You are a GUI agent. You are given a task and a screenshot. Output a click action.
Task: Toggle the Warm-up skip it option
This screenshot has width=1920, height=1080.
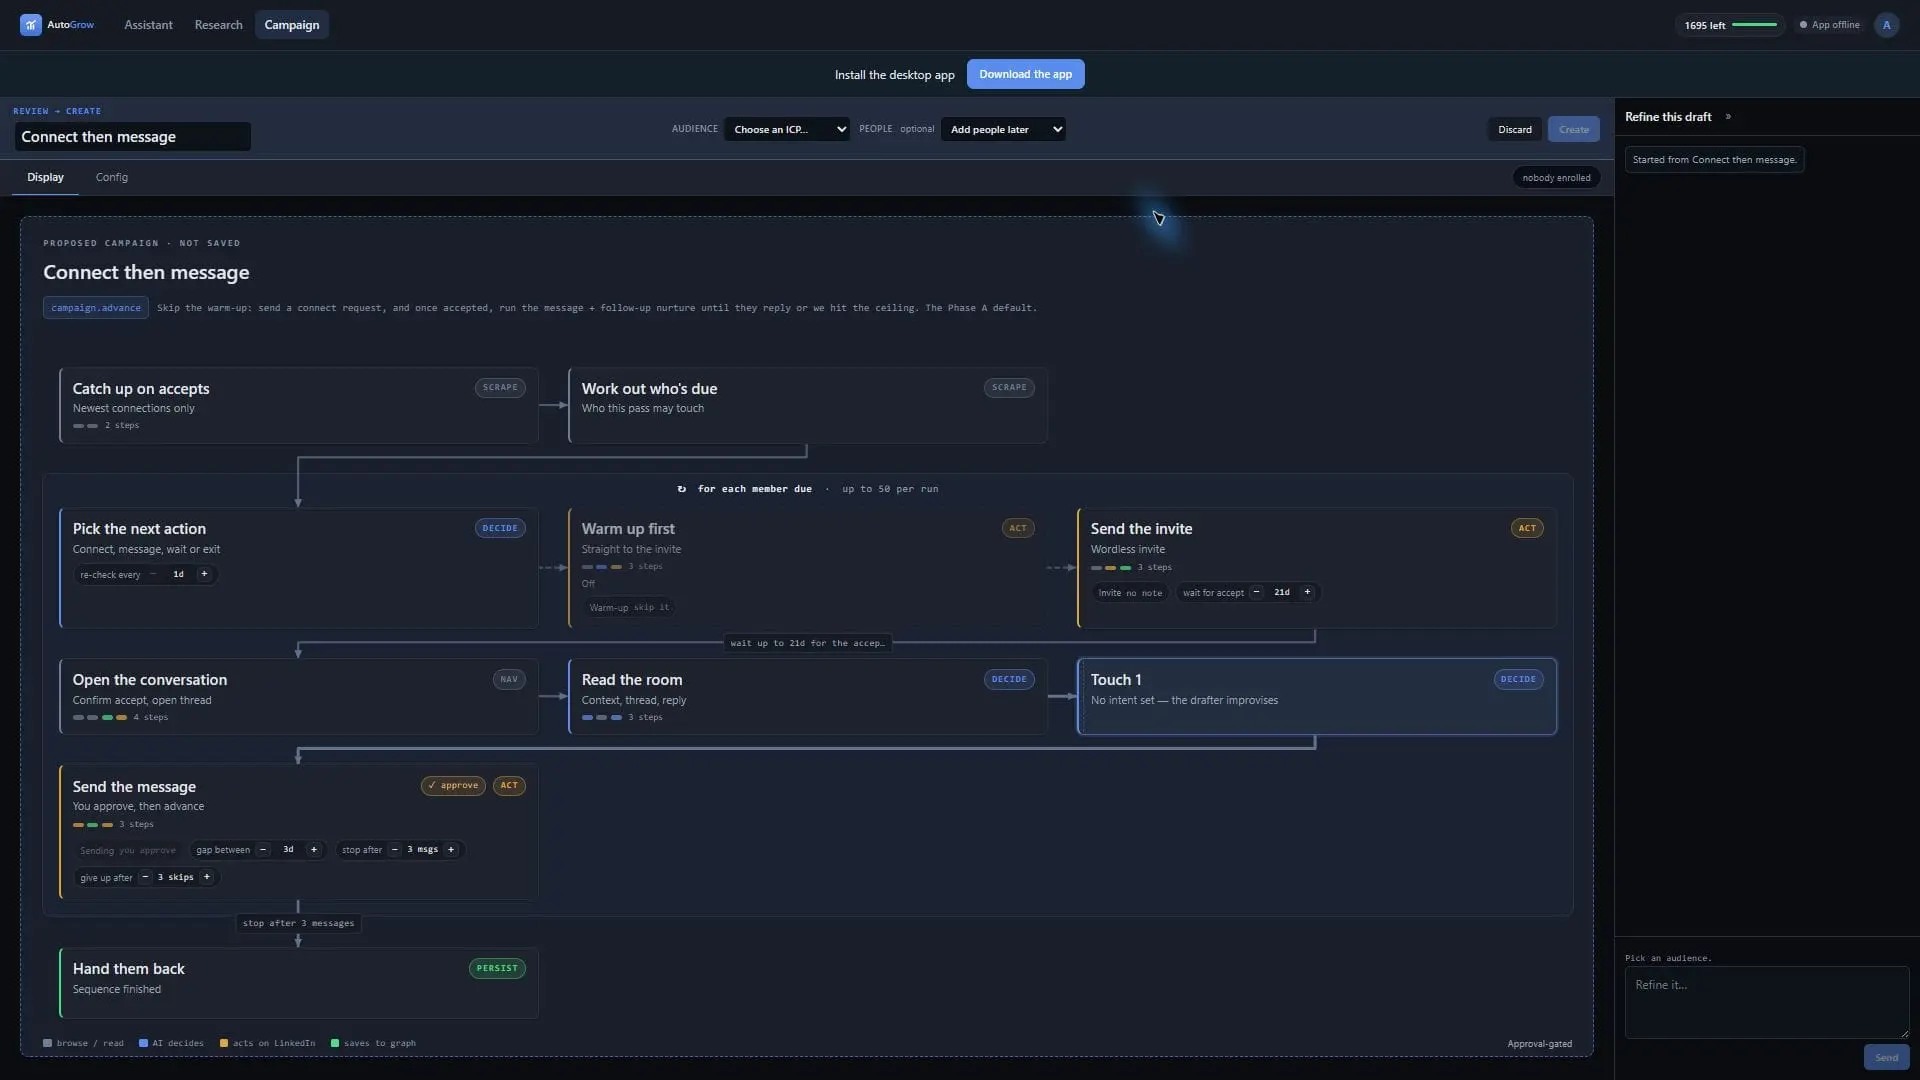pyautogui.click(x=629, y=608)
